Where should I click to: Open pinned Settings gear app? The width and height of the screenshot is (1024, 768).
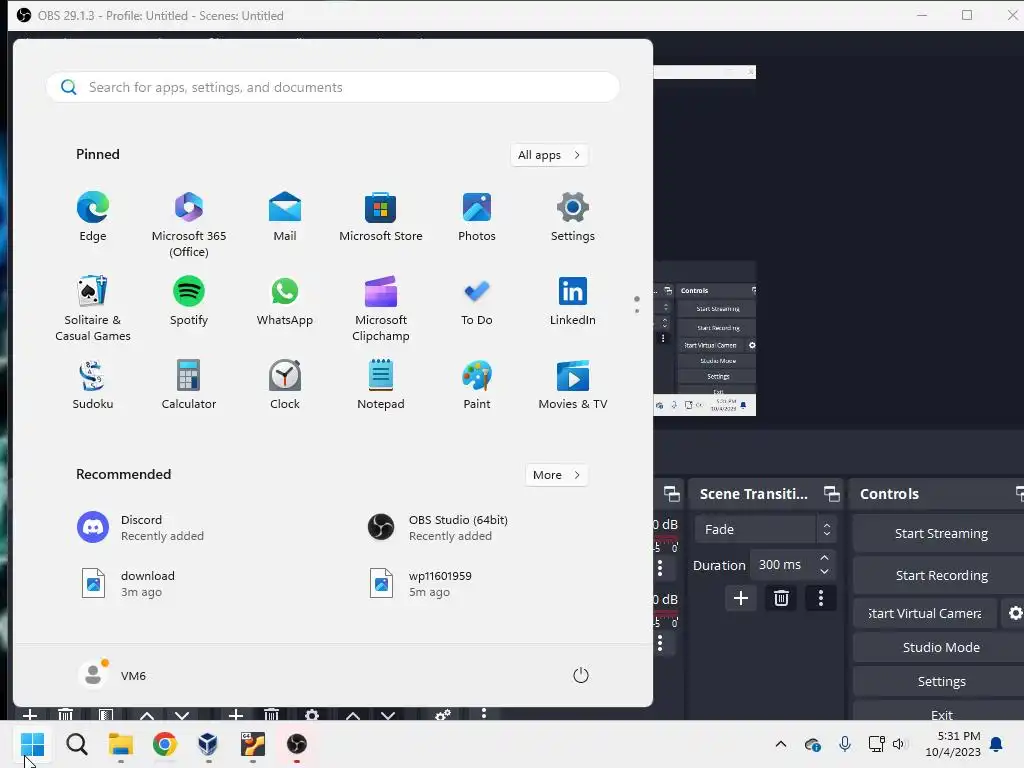point(573,217)
